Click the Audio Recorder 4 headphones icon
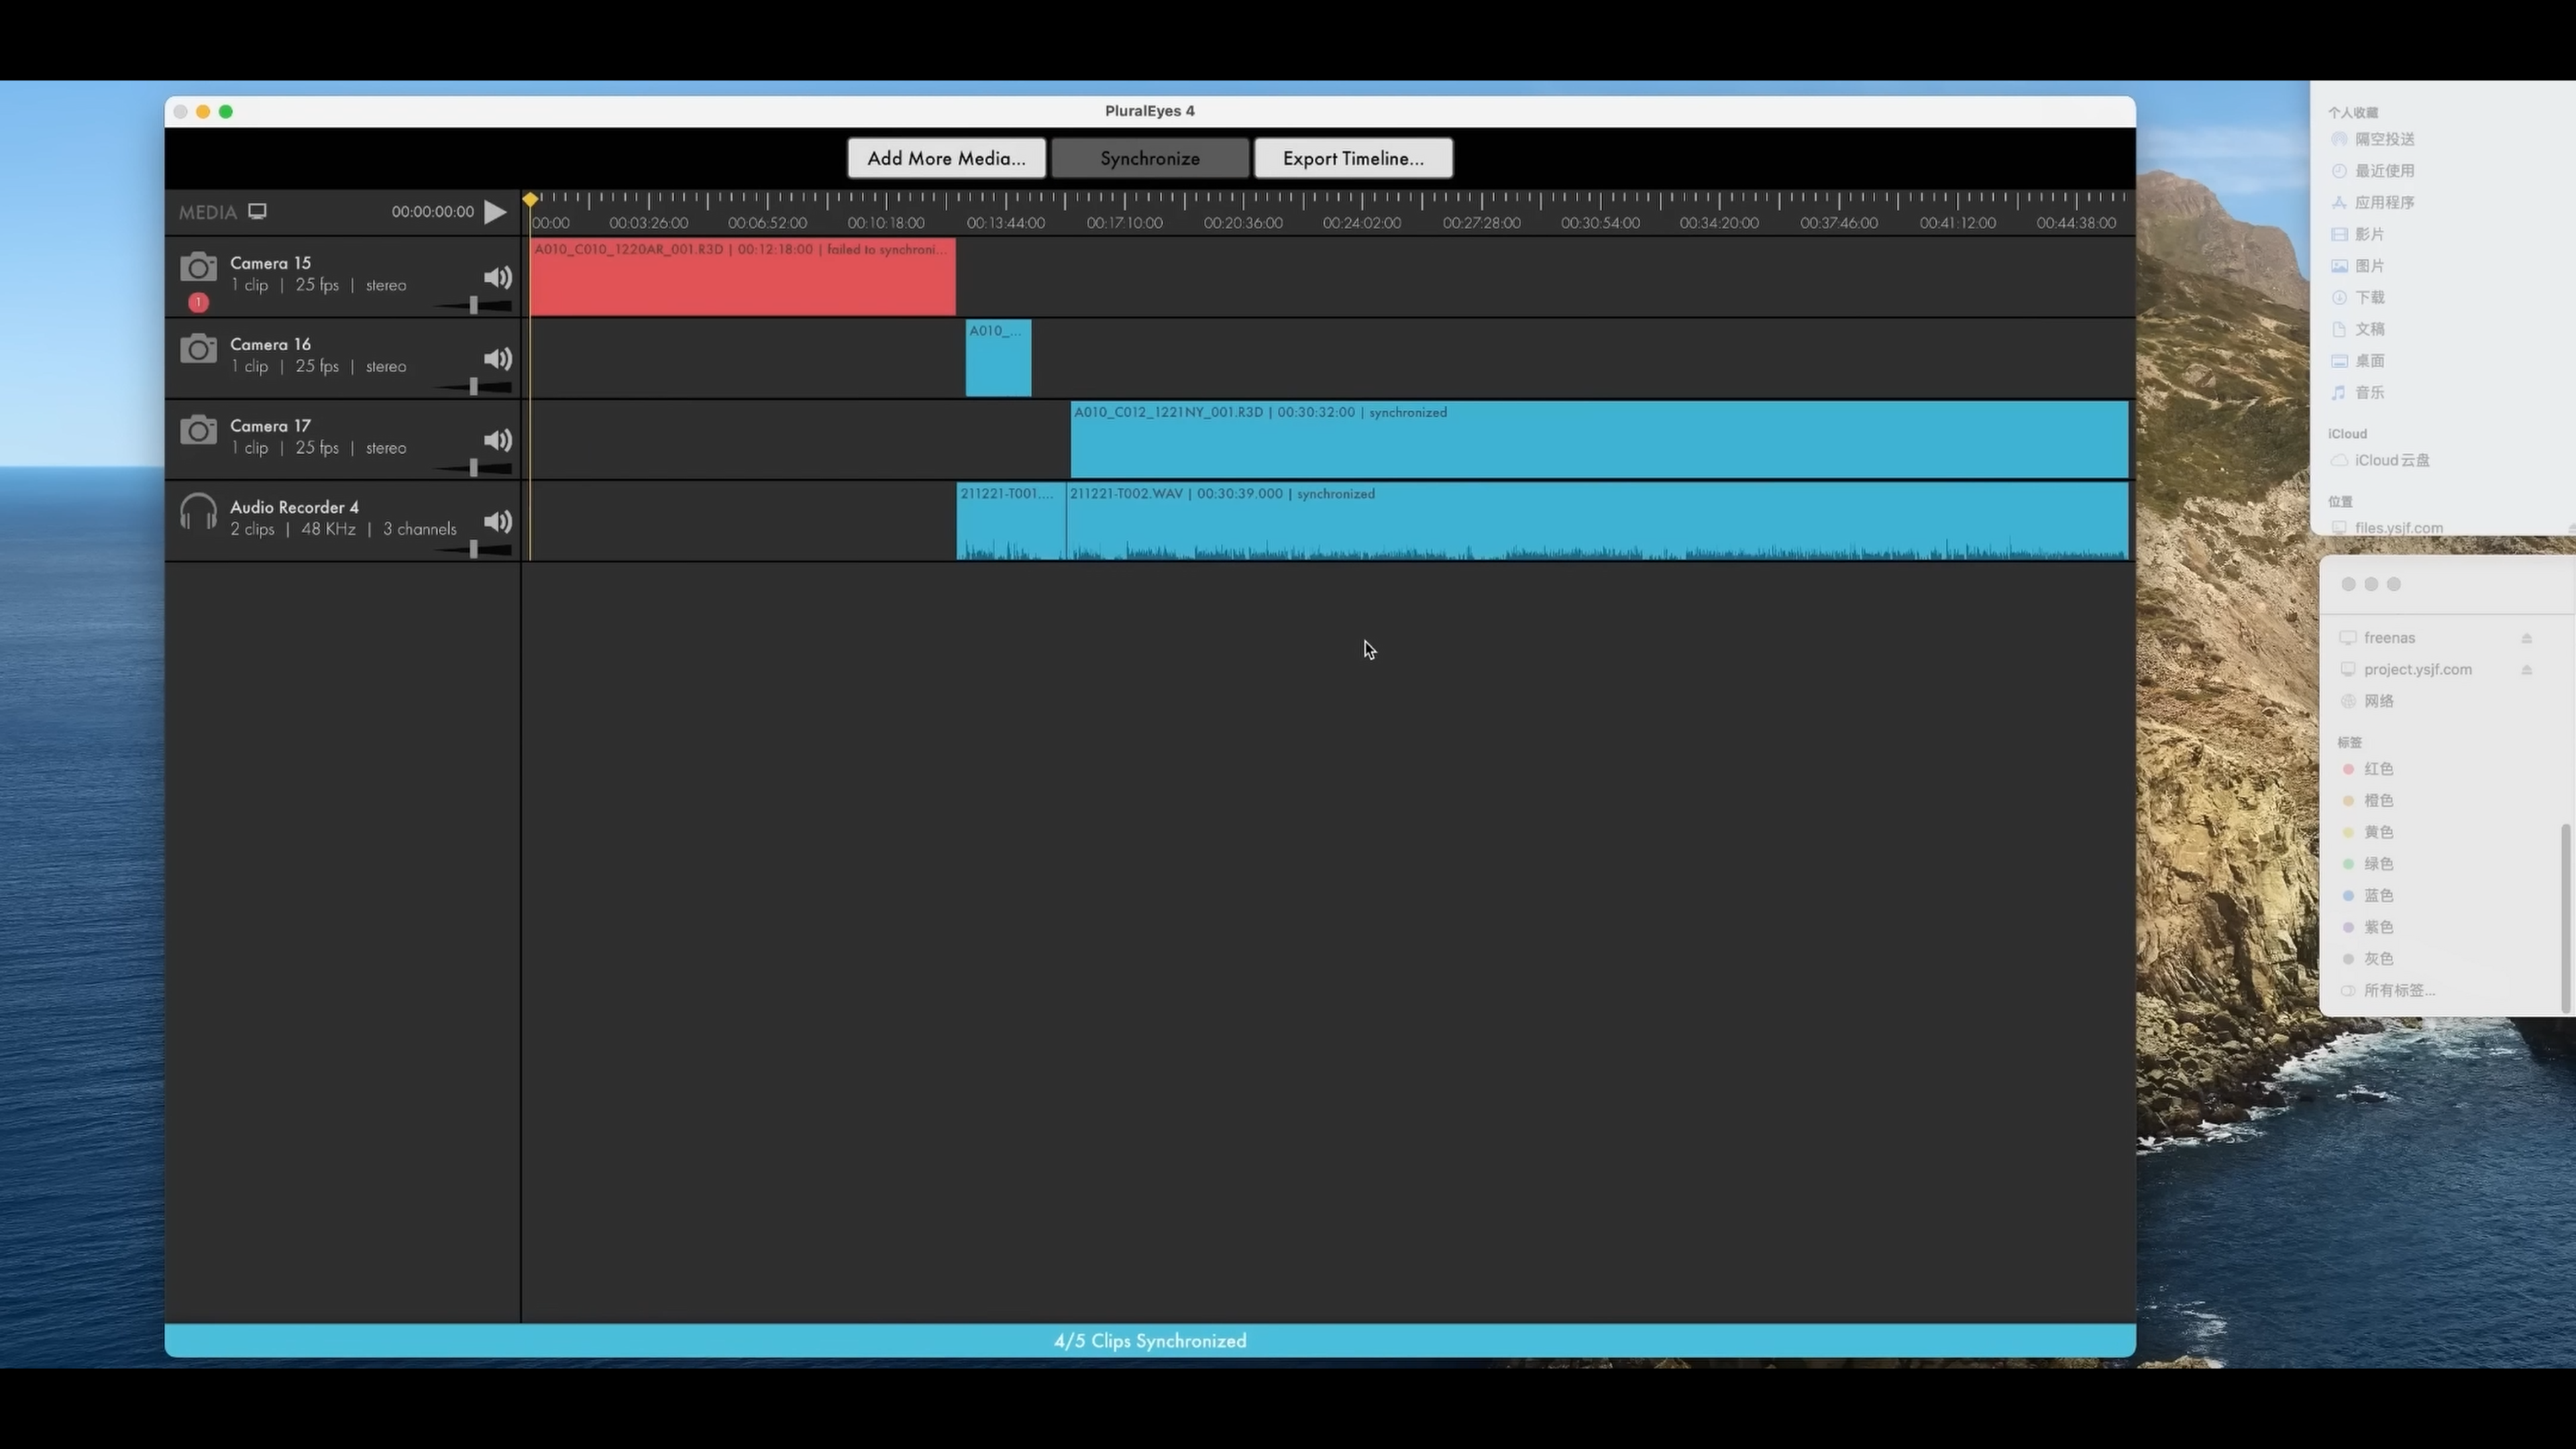 (198, 512)
